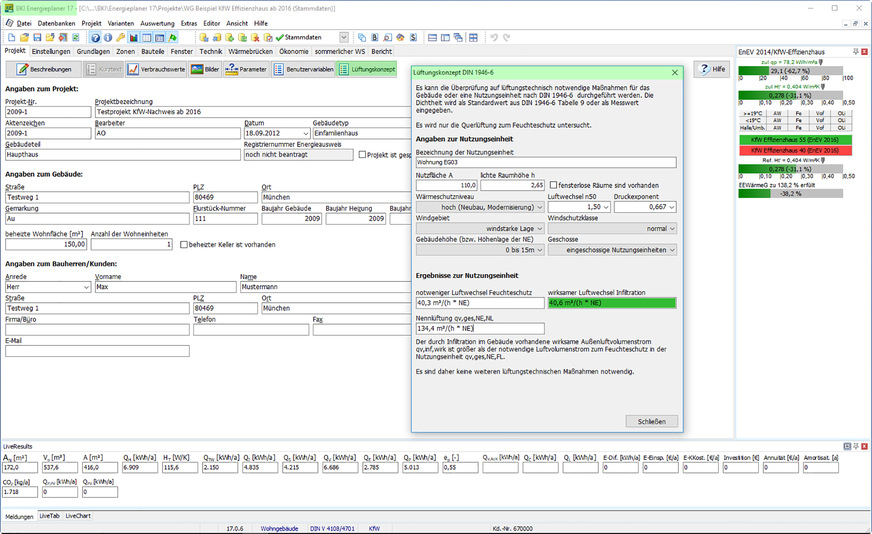872x534 pixels.
Task: Toggle beheizter Keller ist vorhanden checkbox
Action: (184, 245)
